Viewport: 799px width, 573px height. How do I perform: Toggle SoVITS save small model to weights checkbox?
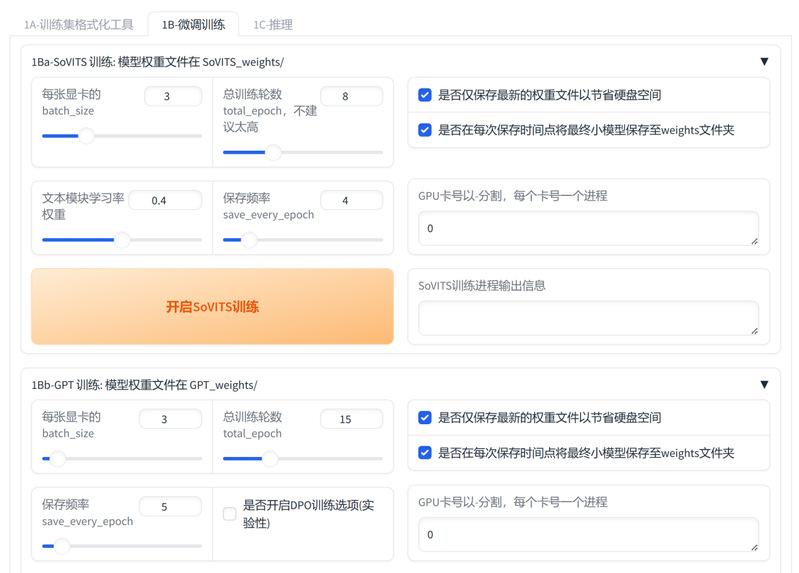point(425,130)
